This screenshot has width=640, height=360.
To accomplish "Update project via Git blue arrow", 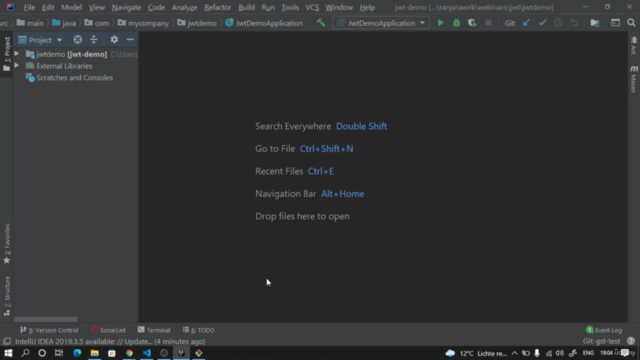I will coord(527,23).
